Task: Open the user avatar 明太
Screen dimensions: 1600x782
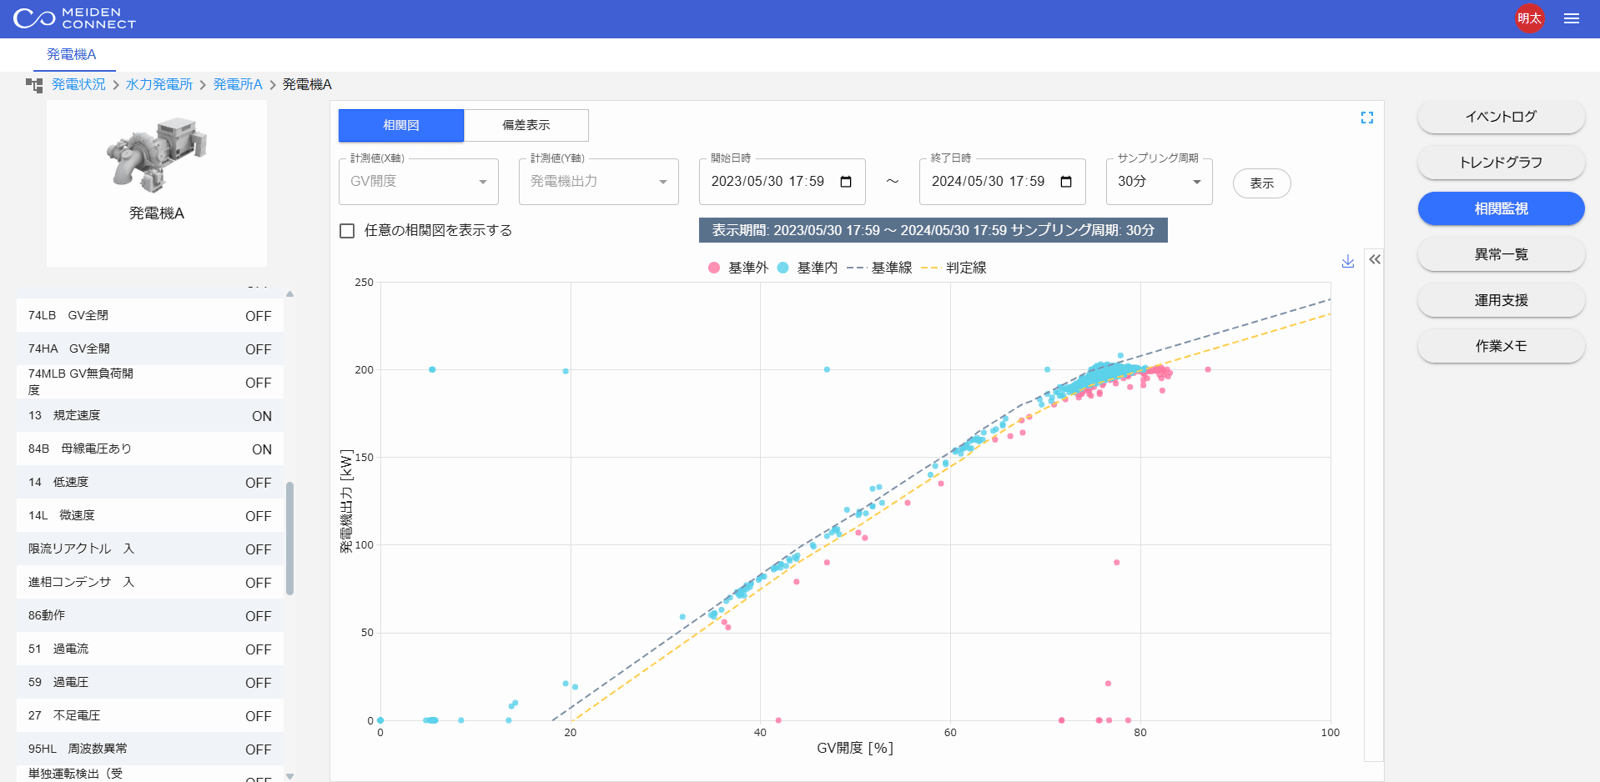Action: (x=1529, y=18)
